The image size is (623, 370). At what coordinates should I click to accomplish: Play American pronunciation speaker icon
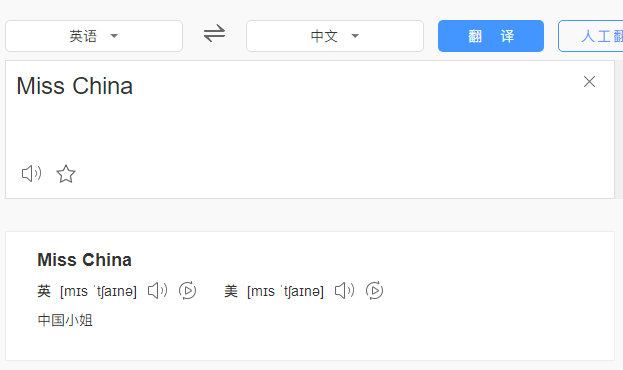click(344, 291)
